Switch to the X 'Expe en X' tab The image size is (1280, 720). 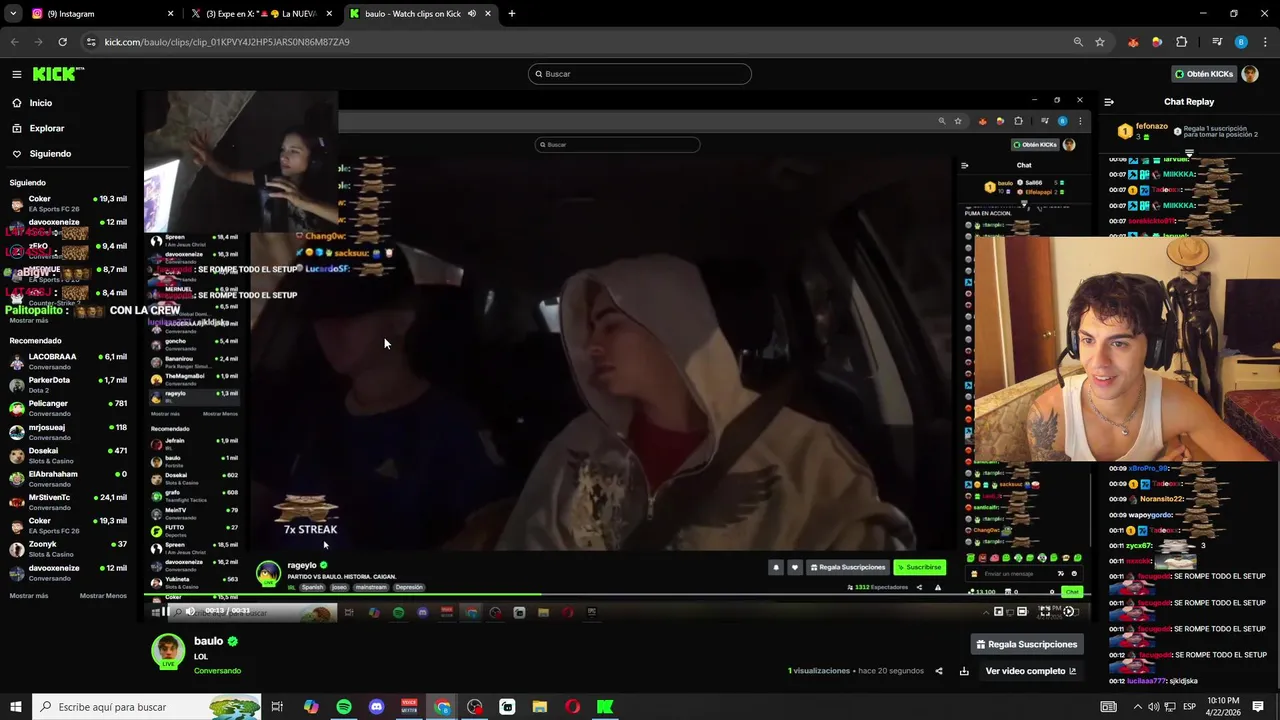[262, 14]
